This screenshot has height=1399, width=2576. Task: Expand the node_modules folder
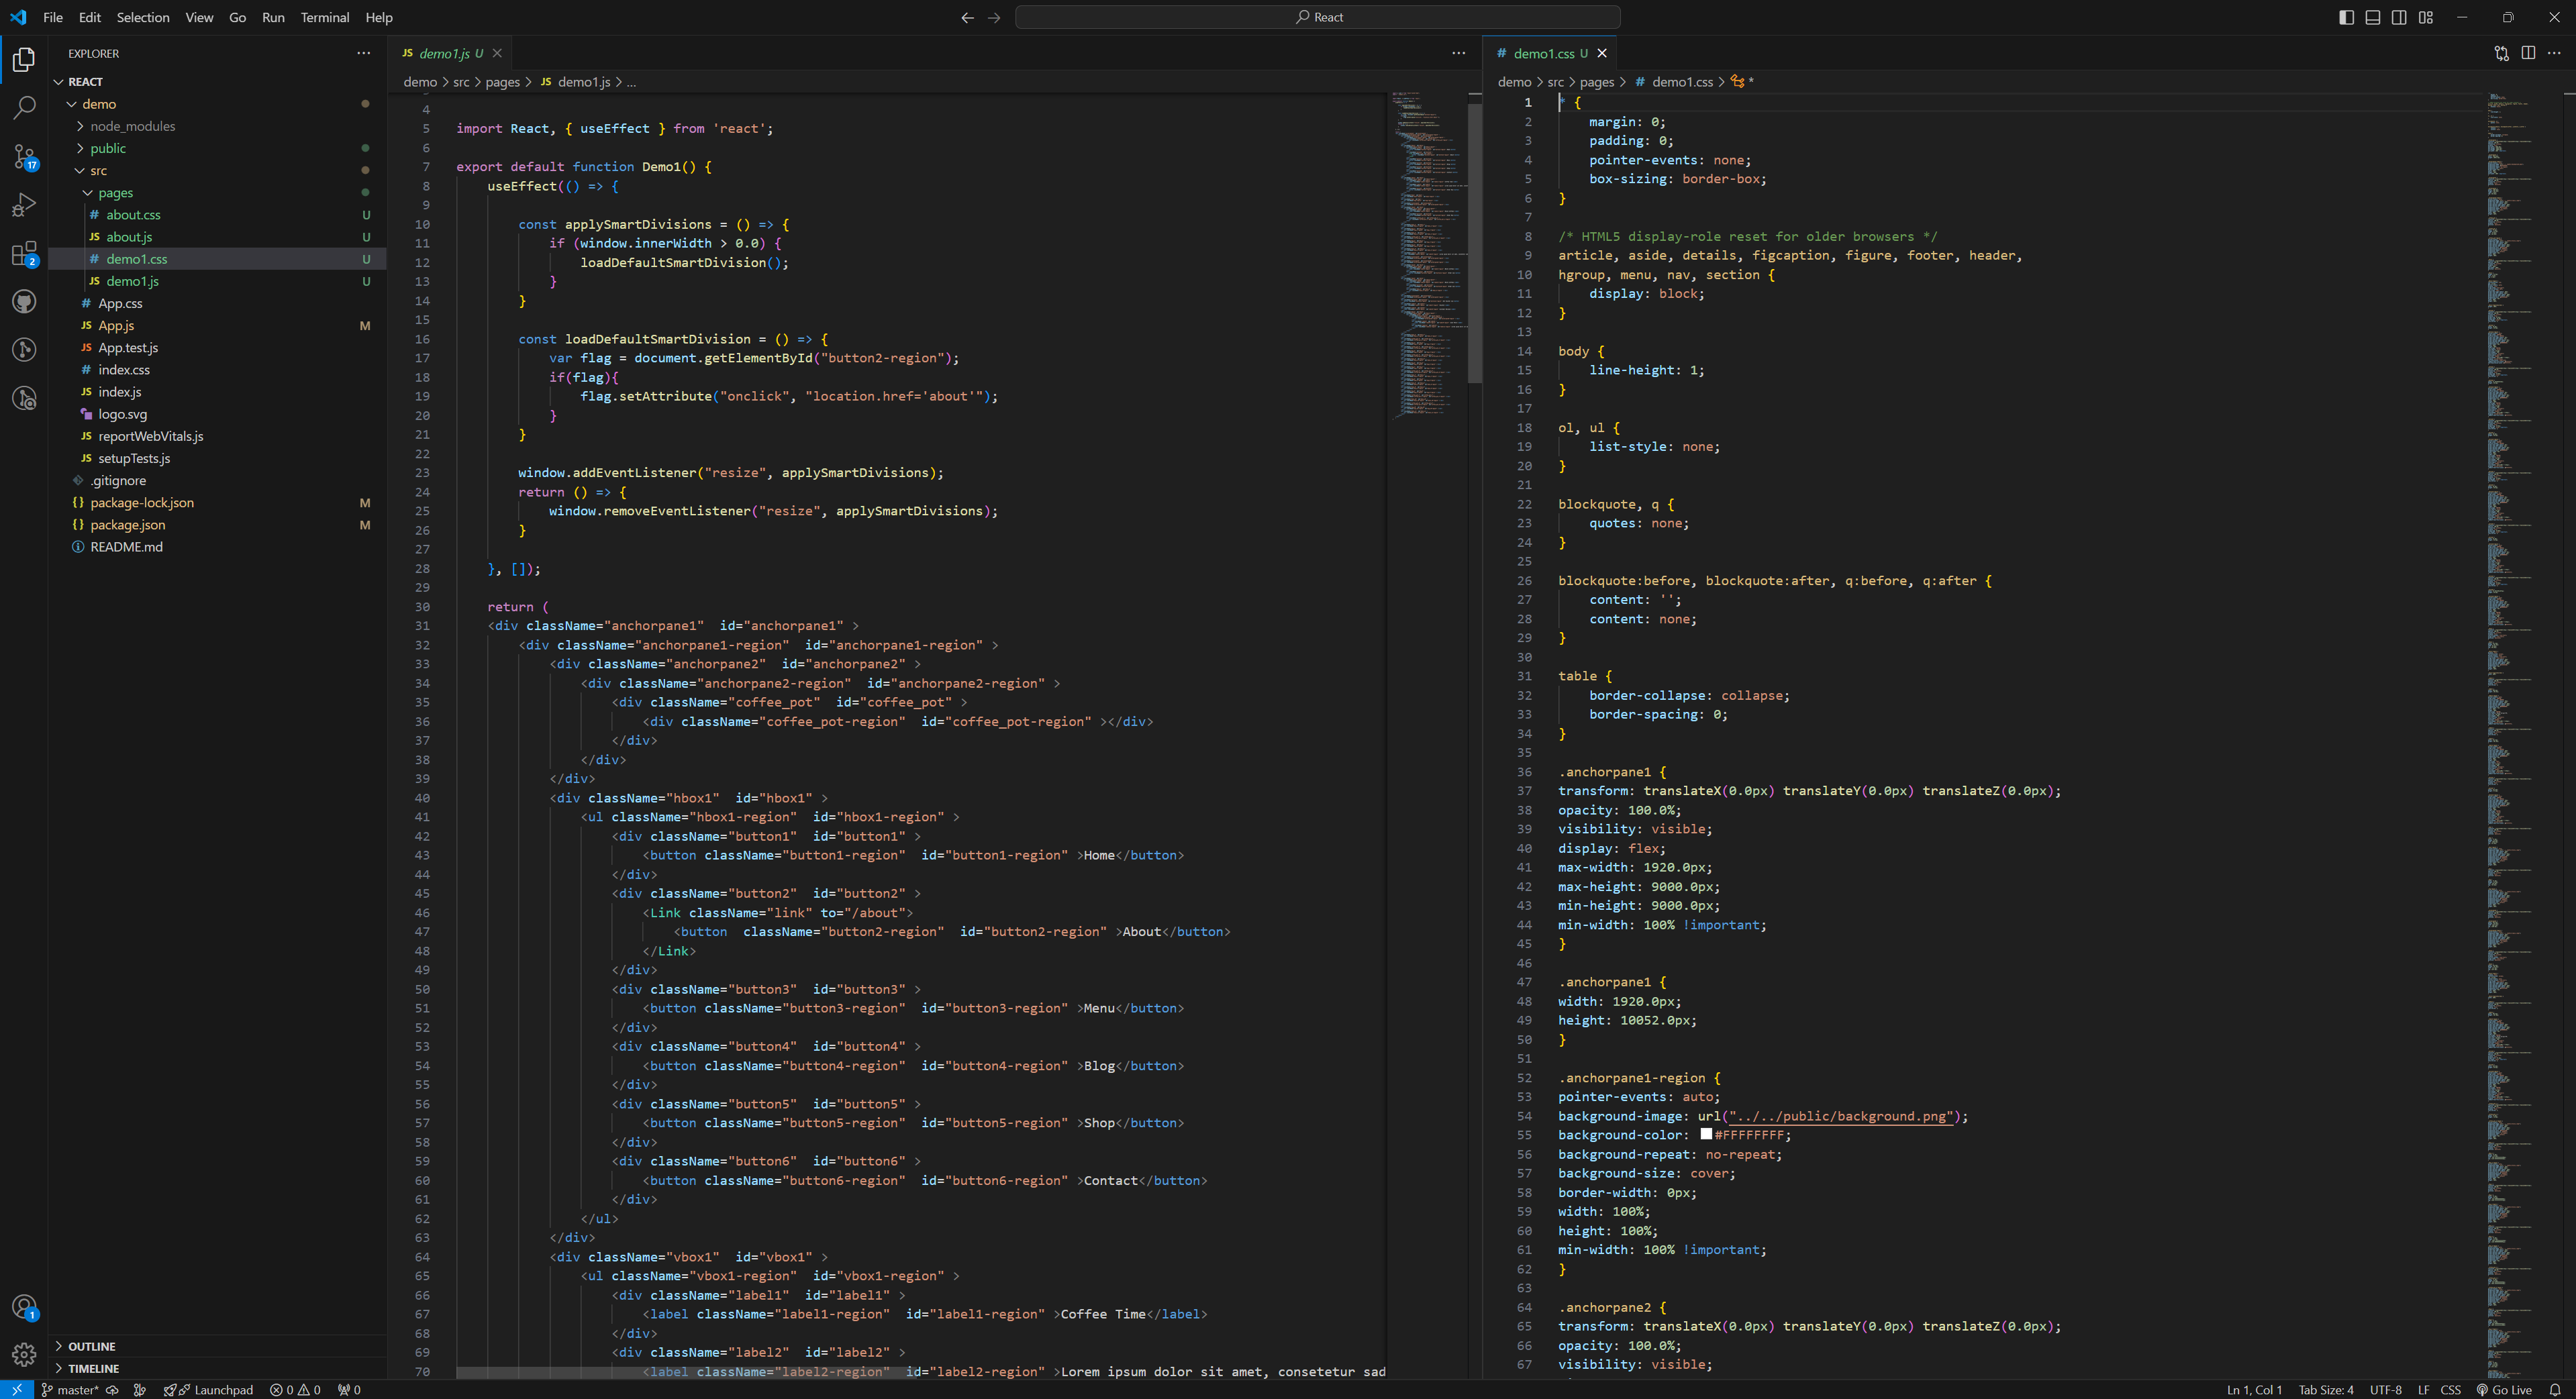[x=132, y=126]
